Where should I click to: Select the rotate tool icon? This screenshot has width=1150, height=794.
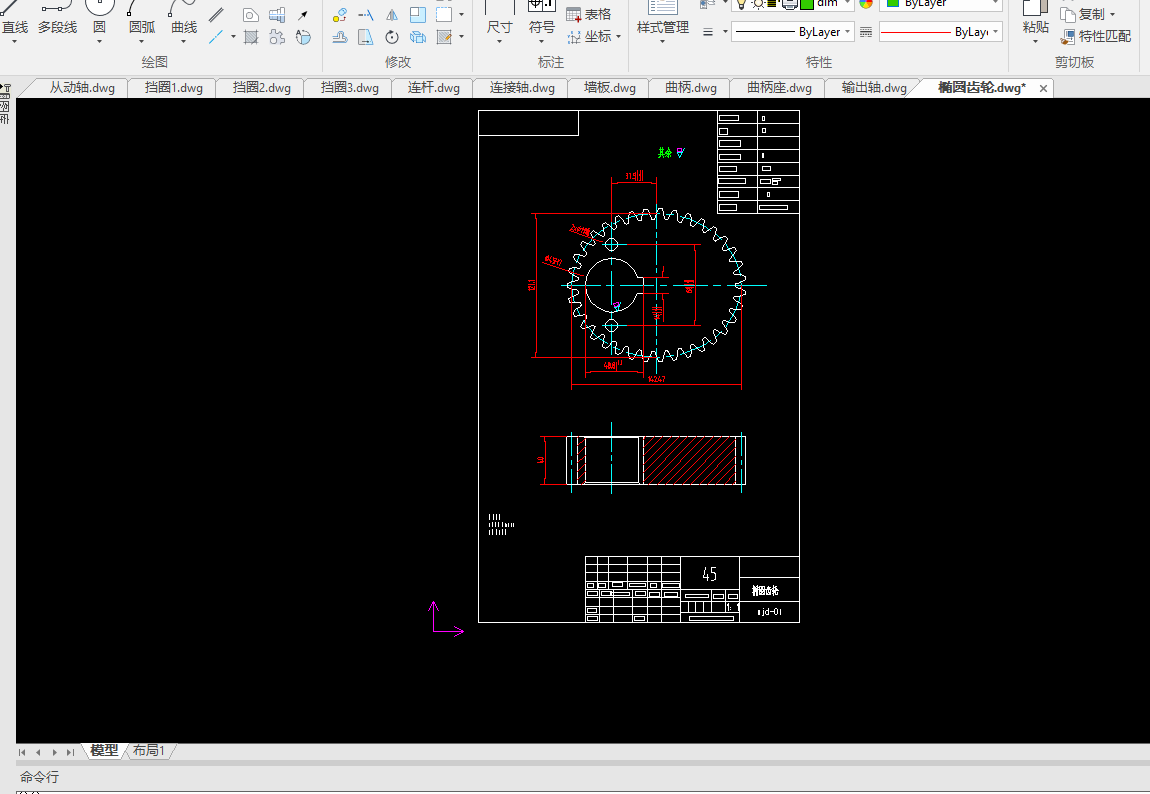(x=392, y=37)
